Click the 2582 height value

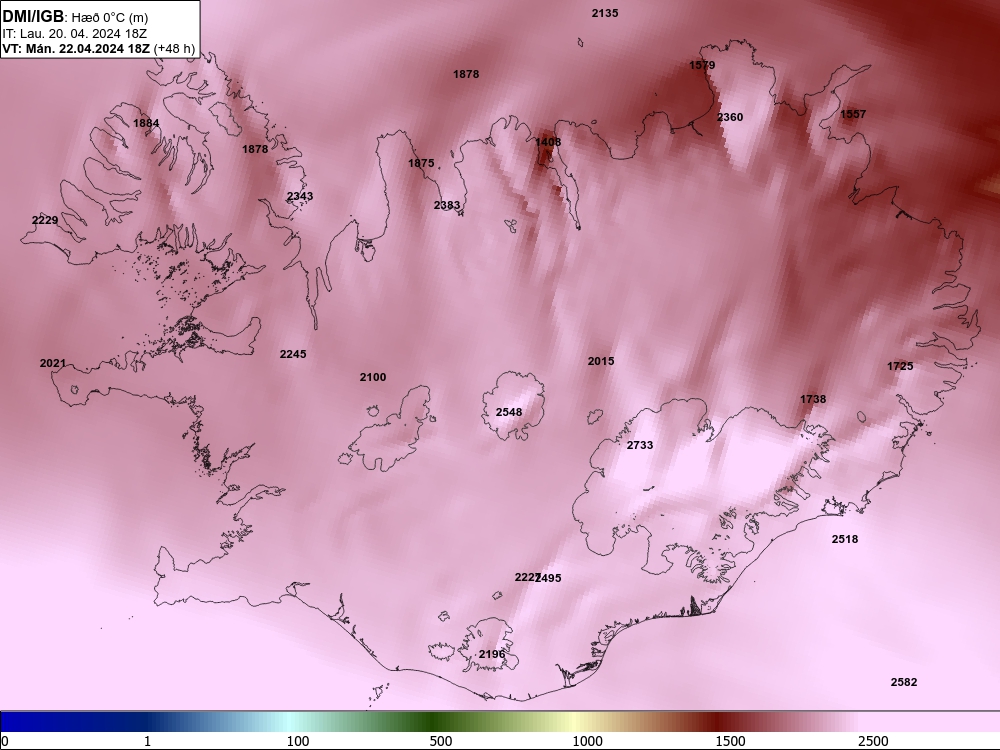pos(904,682)
